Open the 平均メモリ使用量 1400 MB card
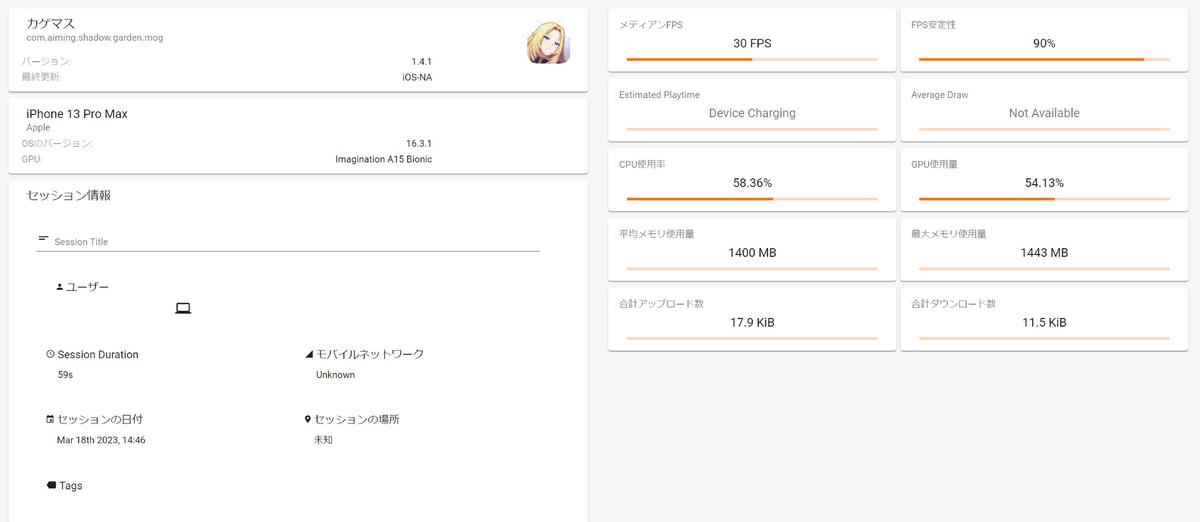Viewport: 1200px width, 522px height. (x=752, y=249)
